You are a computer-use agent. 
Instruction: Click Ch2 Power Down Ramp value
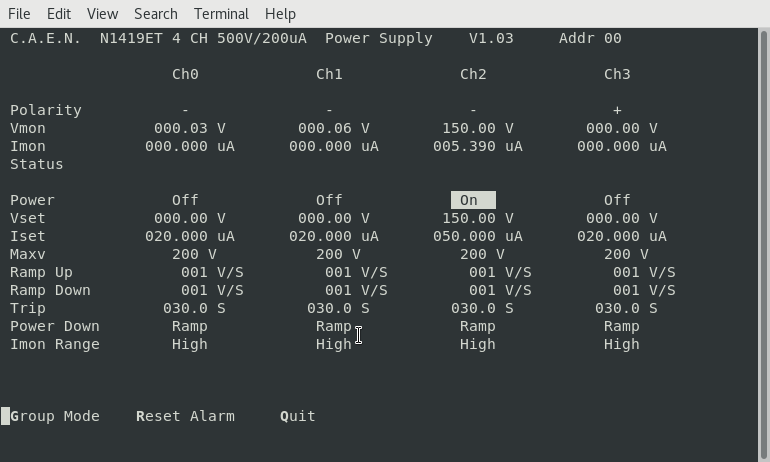[478, 326]
